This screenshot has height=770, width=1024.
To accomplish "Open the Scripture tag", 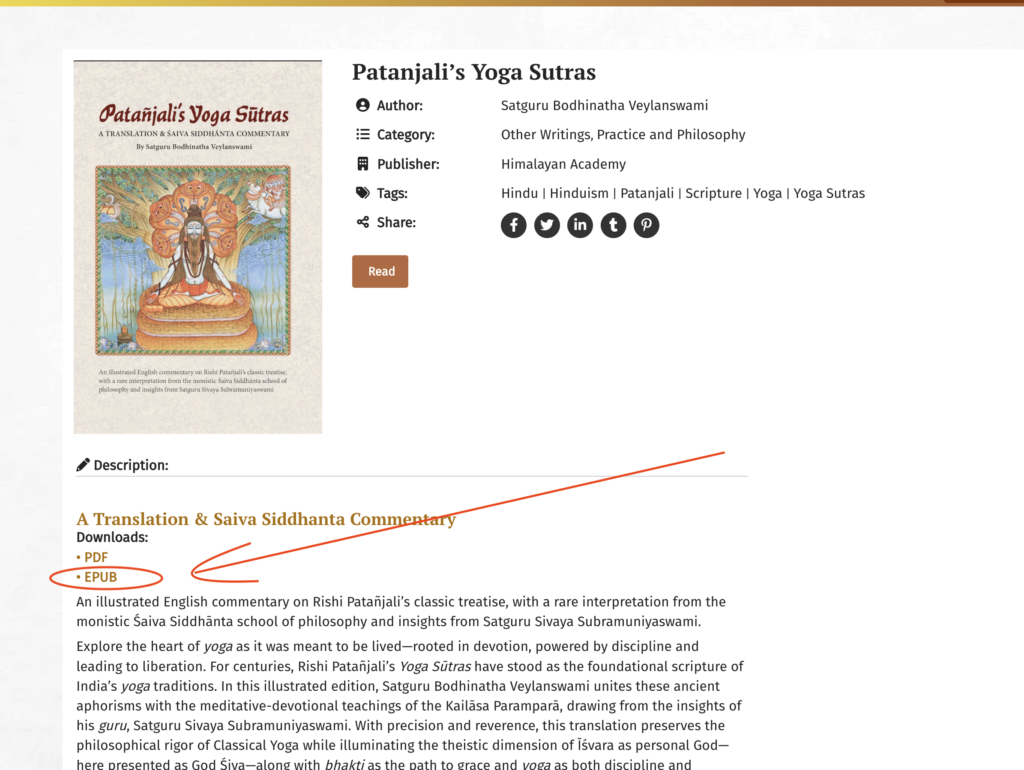I will pyautogui.click(x=713, y=193).
